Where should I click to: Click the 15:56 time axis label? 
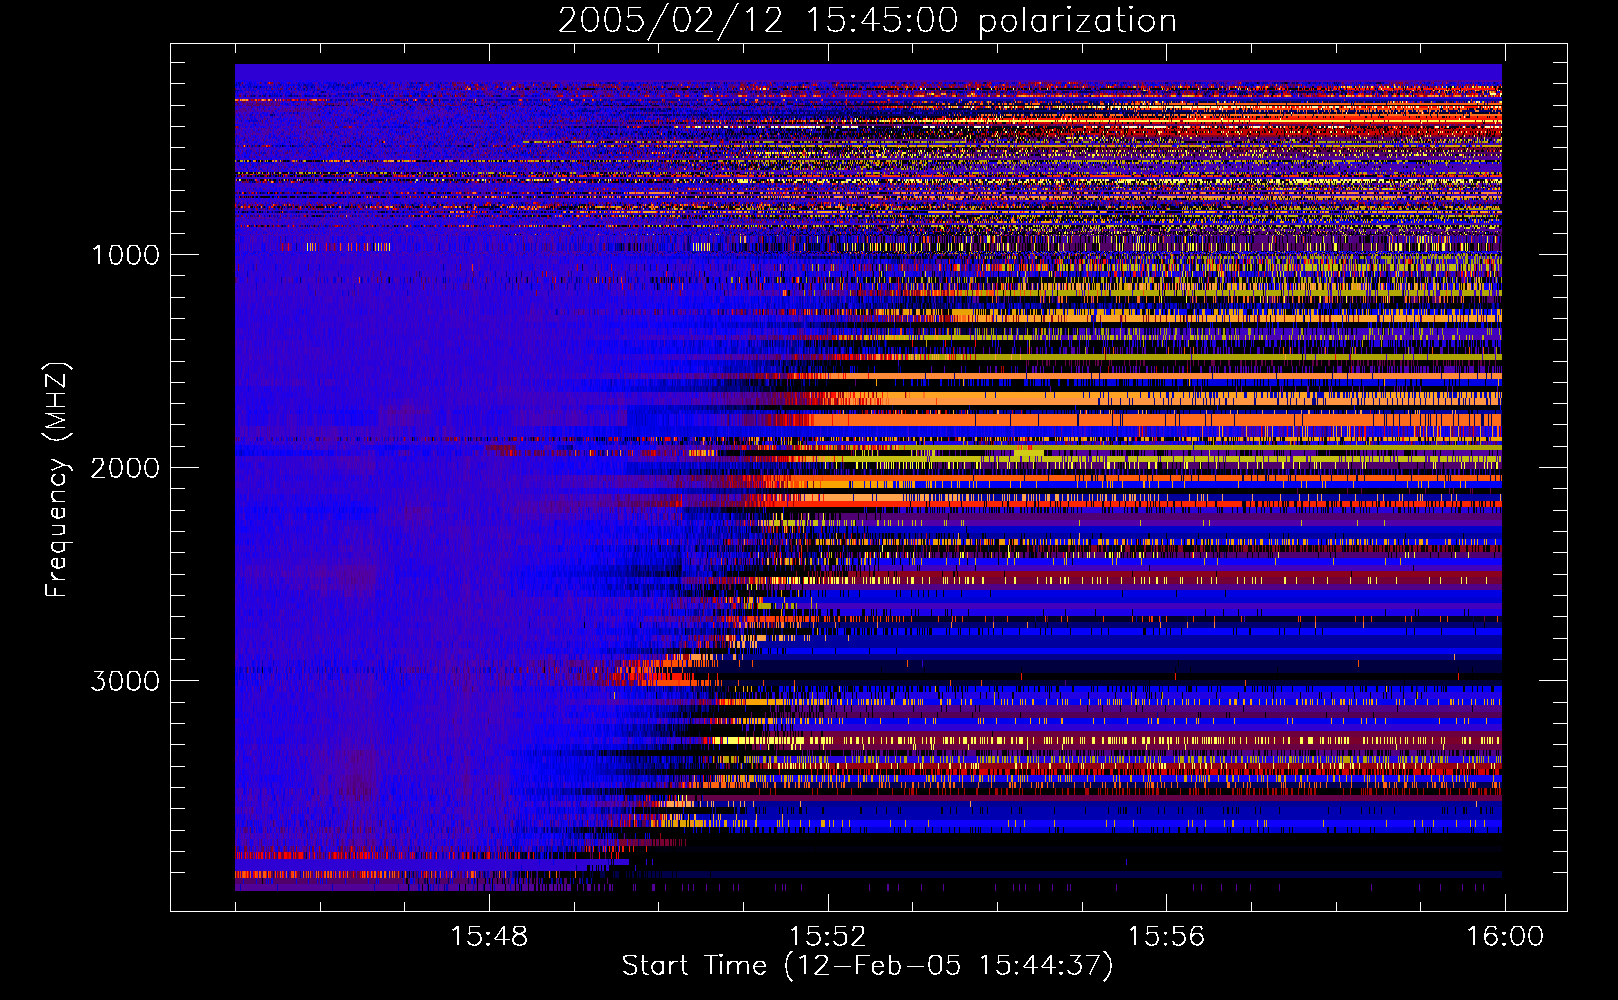pos(1166,937)
